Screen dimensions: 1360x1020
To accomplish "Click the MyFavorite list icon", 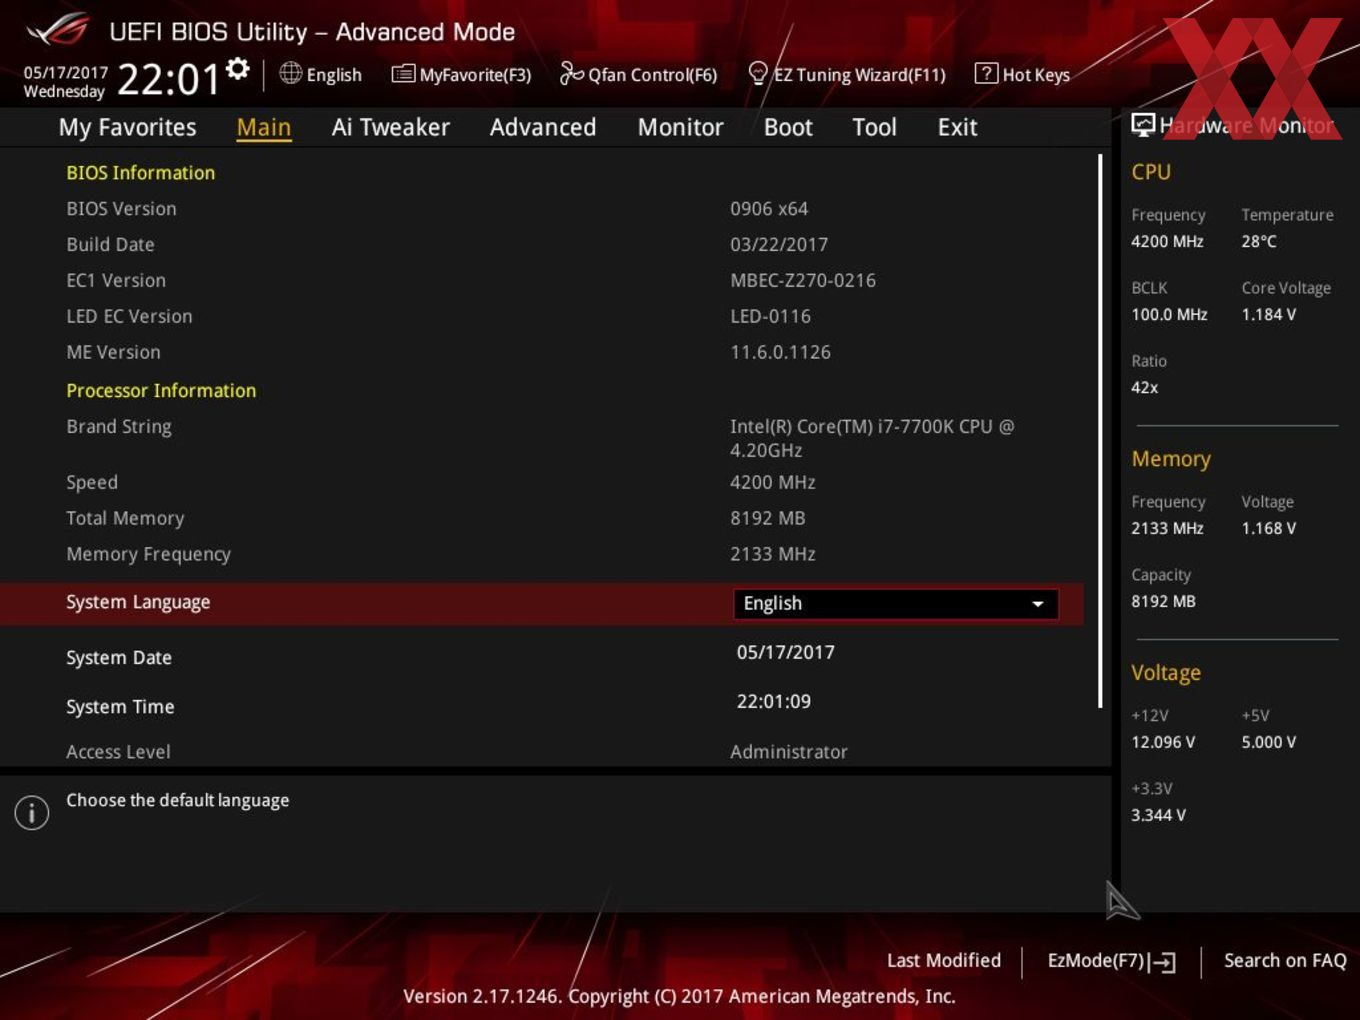I will pos(403,74).
